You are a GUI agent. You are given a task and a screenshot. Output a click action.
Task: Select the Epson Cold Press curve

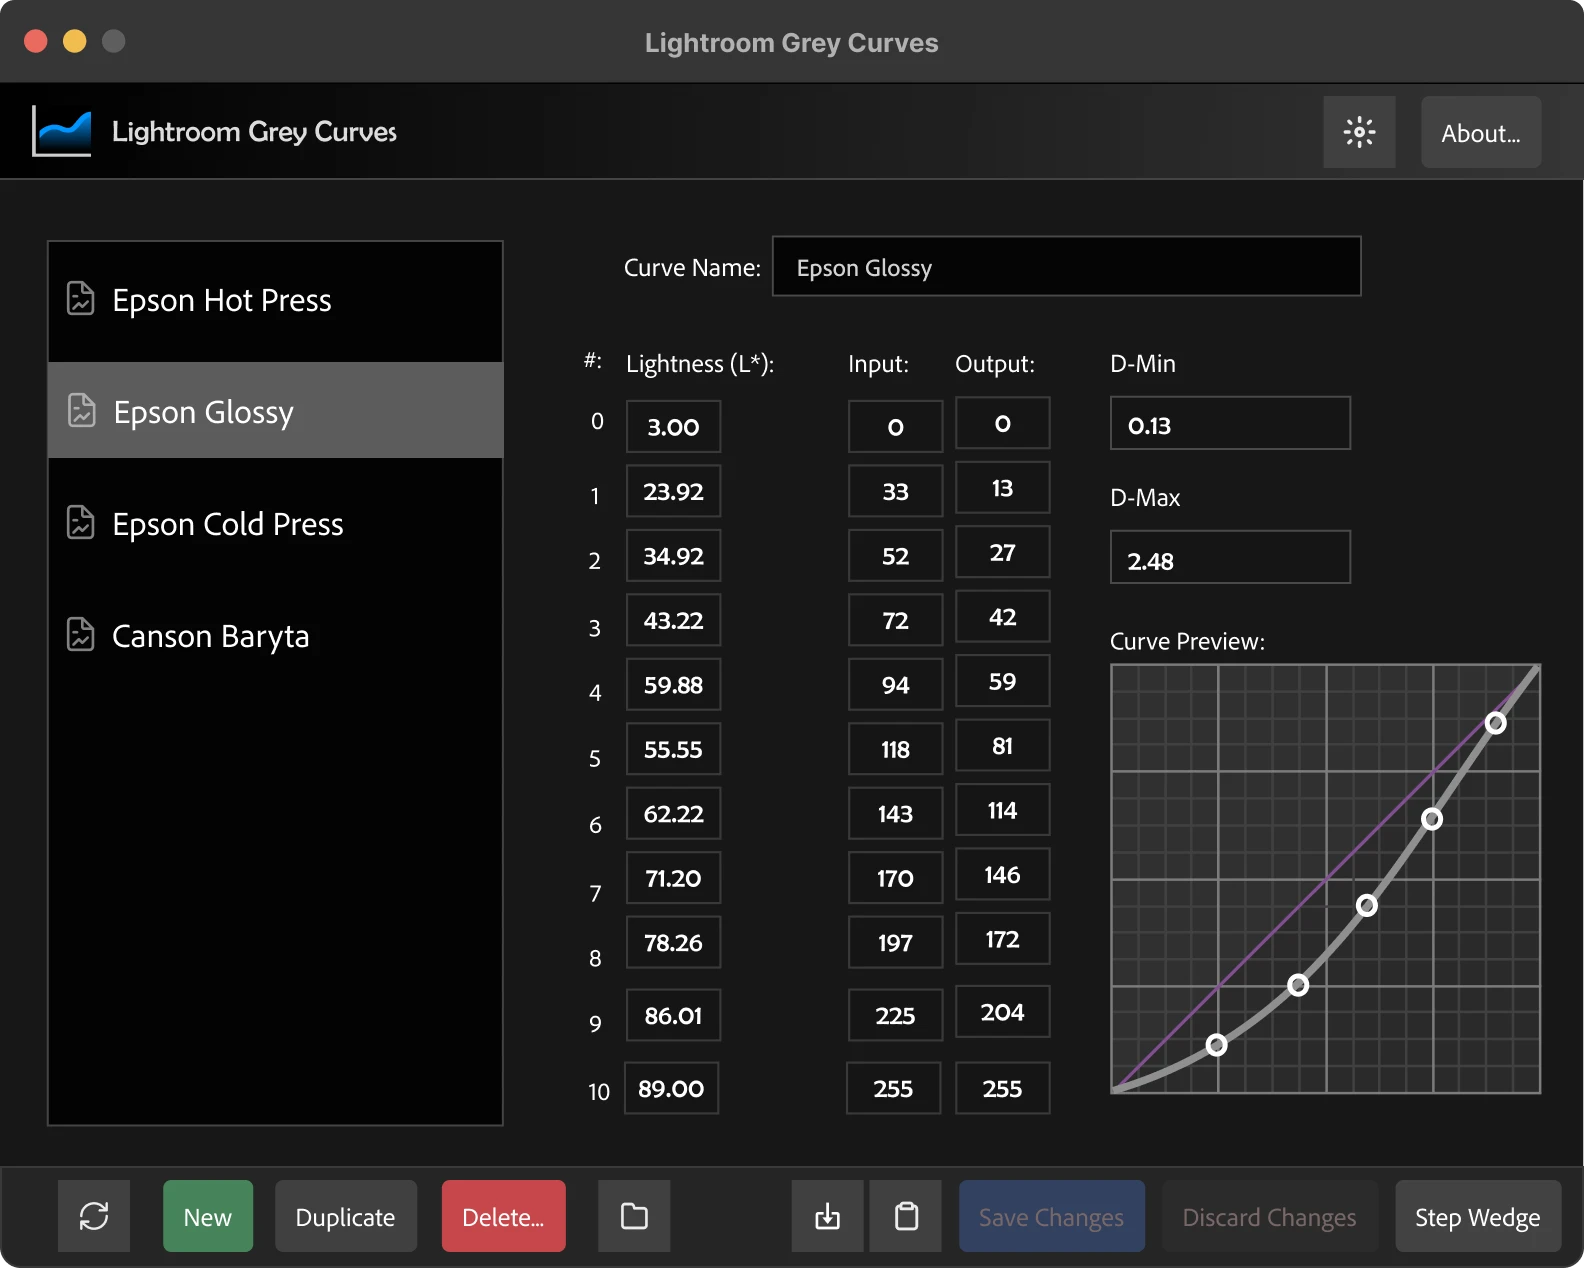[275, 524]
